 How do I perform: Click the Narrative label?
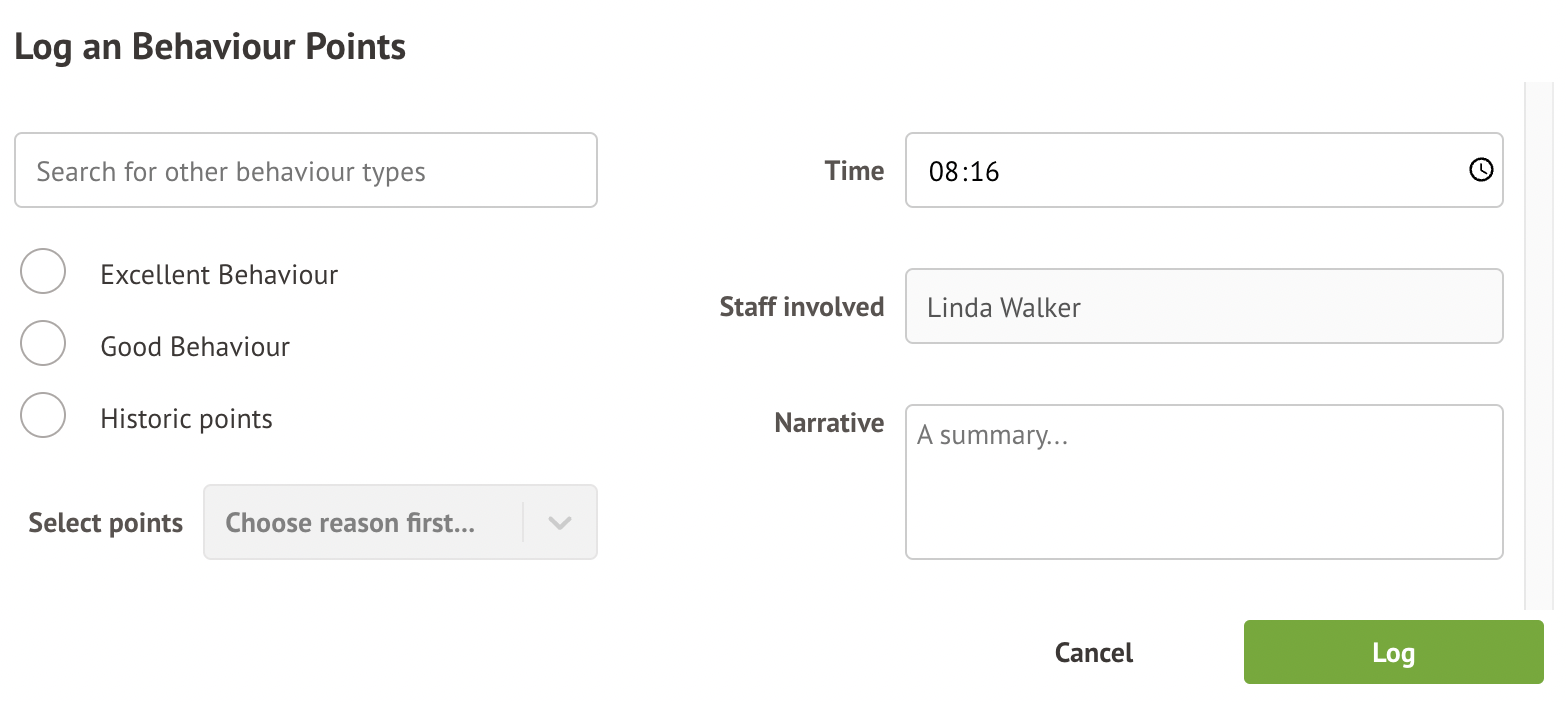(829, 423)
